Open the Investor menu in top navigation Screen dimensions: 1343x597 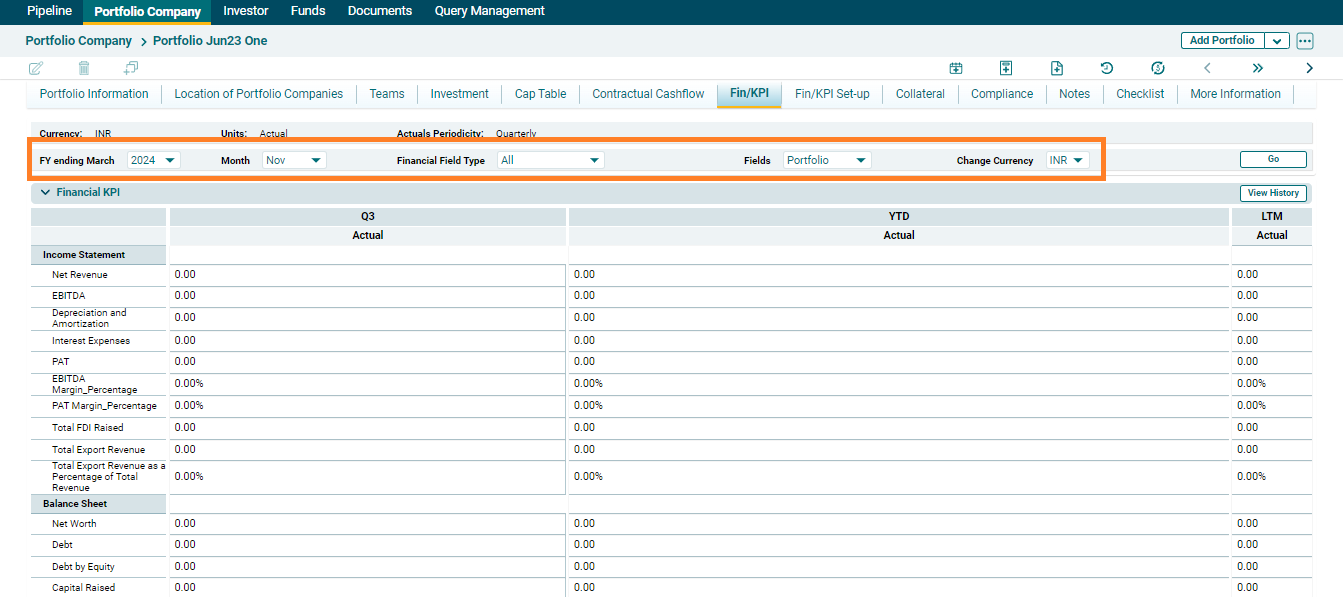tap(246, 11)
